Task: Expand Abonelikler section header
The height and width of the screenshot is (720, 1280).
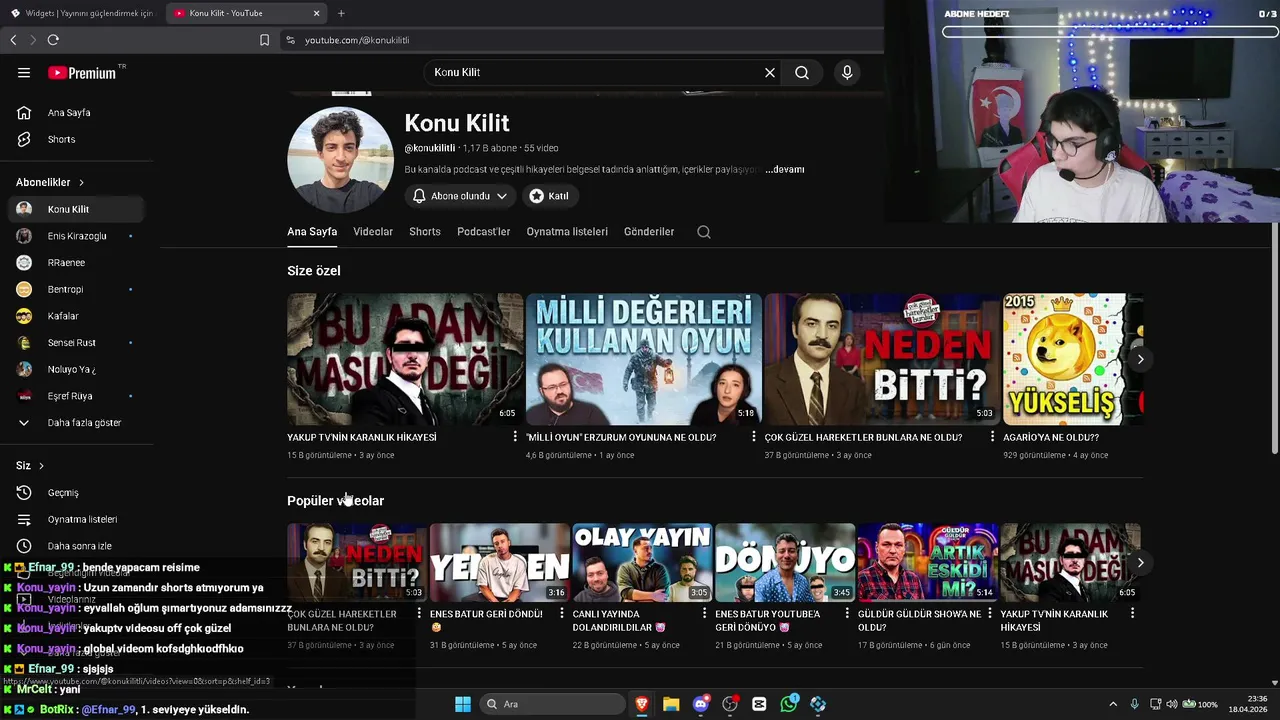Action: coord(50,182)
